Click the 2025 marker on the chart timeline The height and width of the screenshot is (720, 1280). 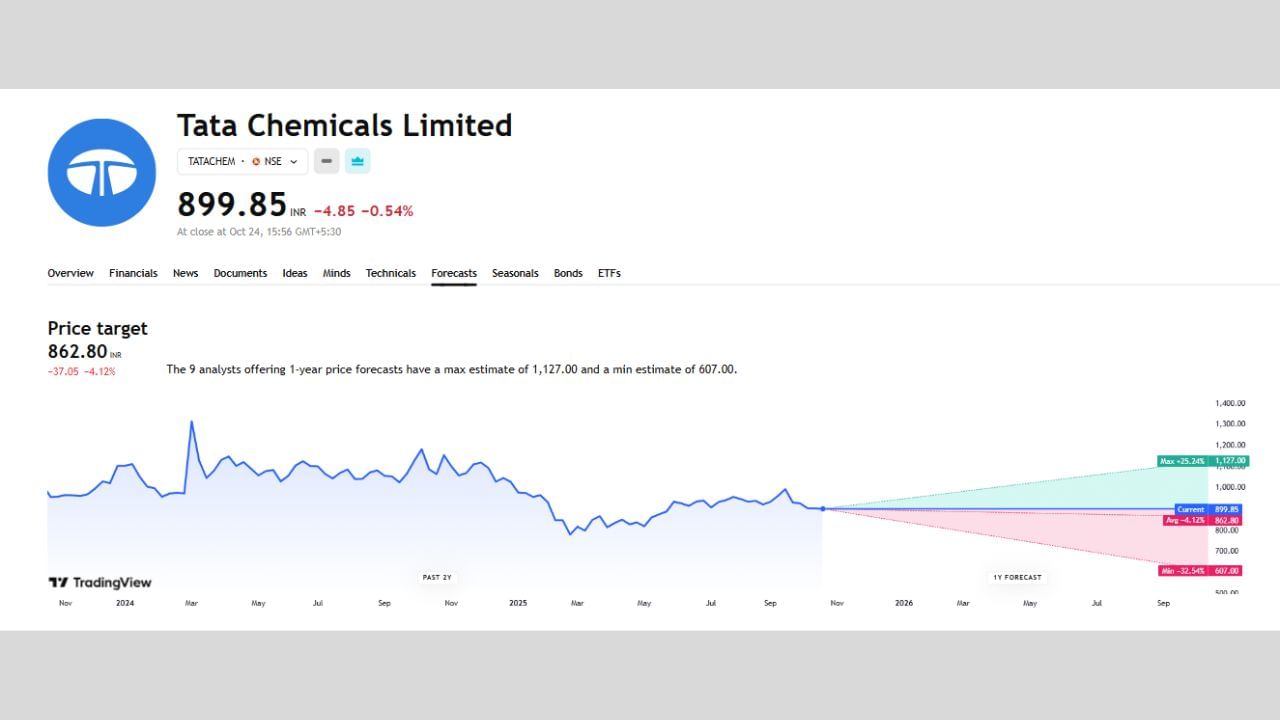coord(518,603)
